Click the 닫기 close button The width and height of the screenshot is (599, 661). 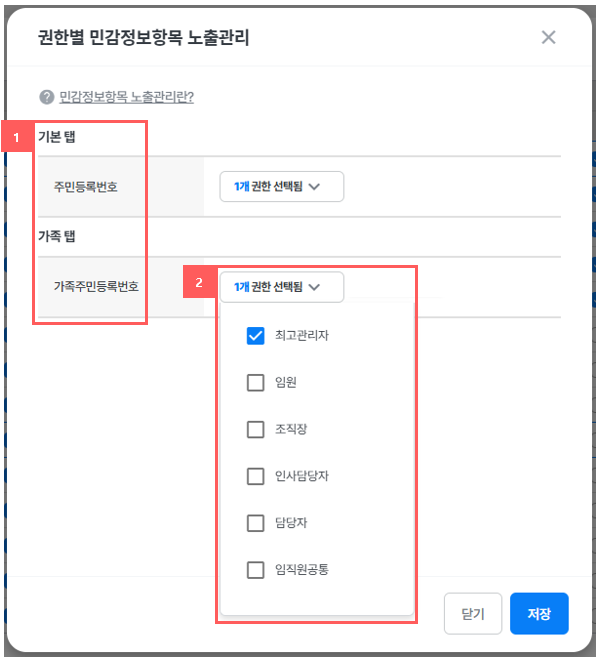click(x=473, y=613)
